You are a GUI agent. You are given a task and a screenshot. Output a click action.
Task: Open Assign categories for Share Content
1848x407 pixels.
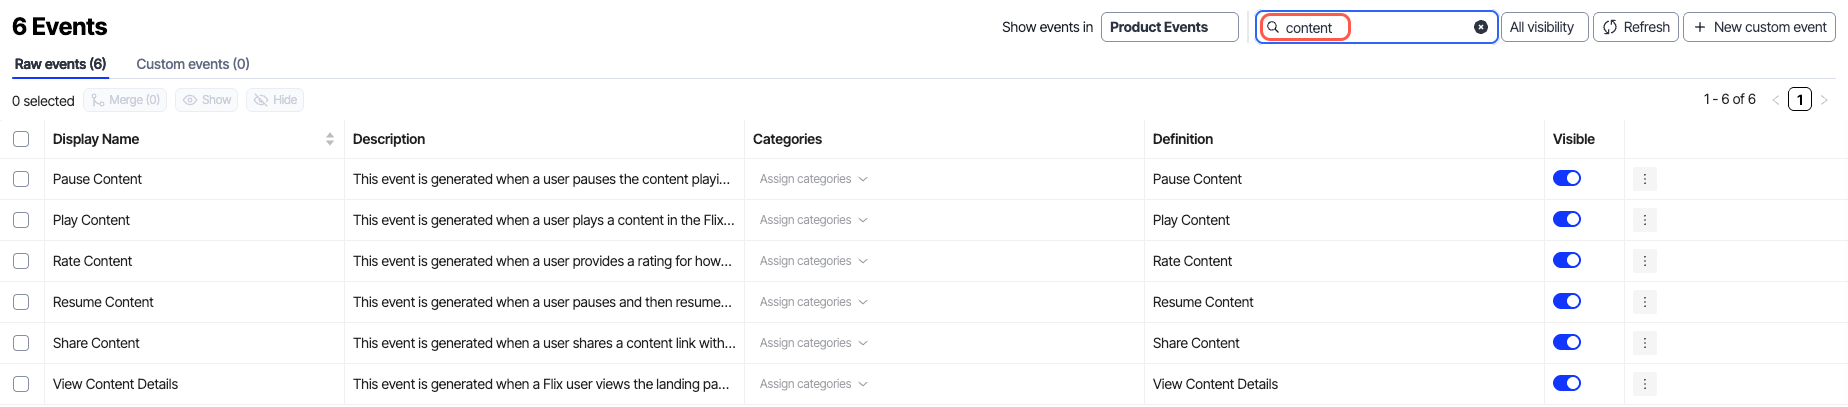(x=813, y=343)
